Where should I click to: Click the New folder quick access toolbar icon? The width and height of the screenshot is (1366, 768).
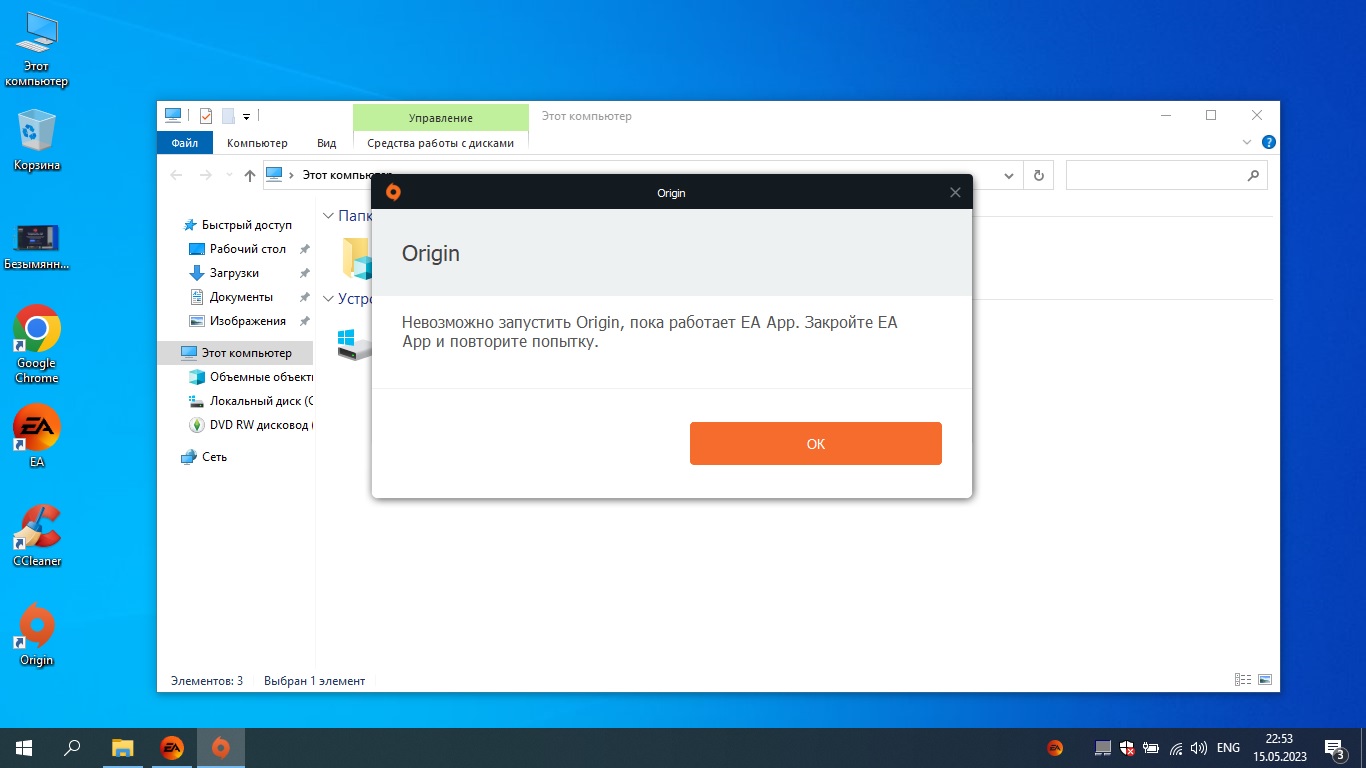pos(228,116)
